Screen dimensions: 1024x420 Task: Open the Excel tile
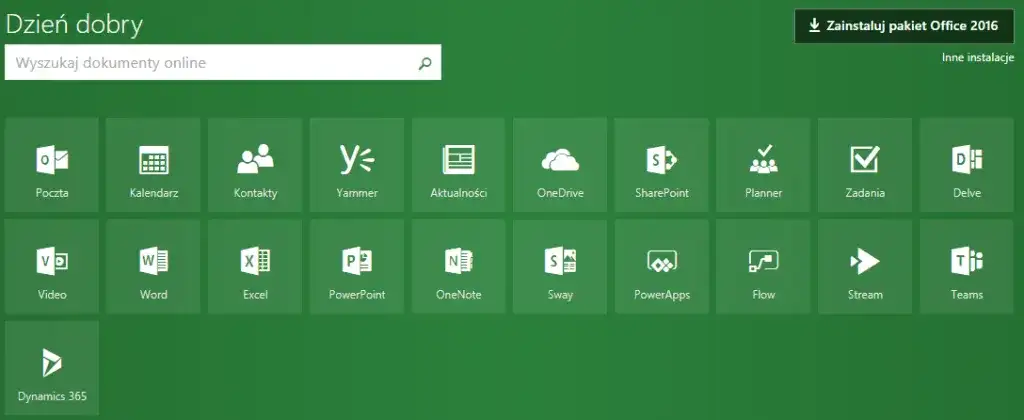255,267
